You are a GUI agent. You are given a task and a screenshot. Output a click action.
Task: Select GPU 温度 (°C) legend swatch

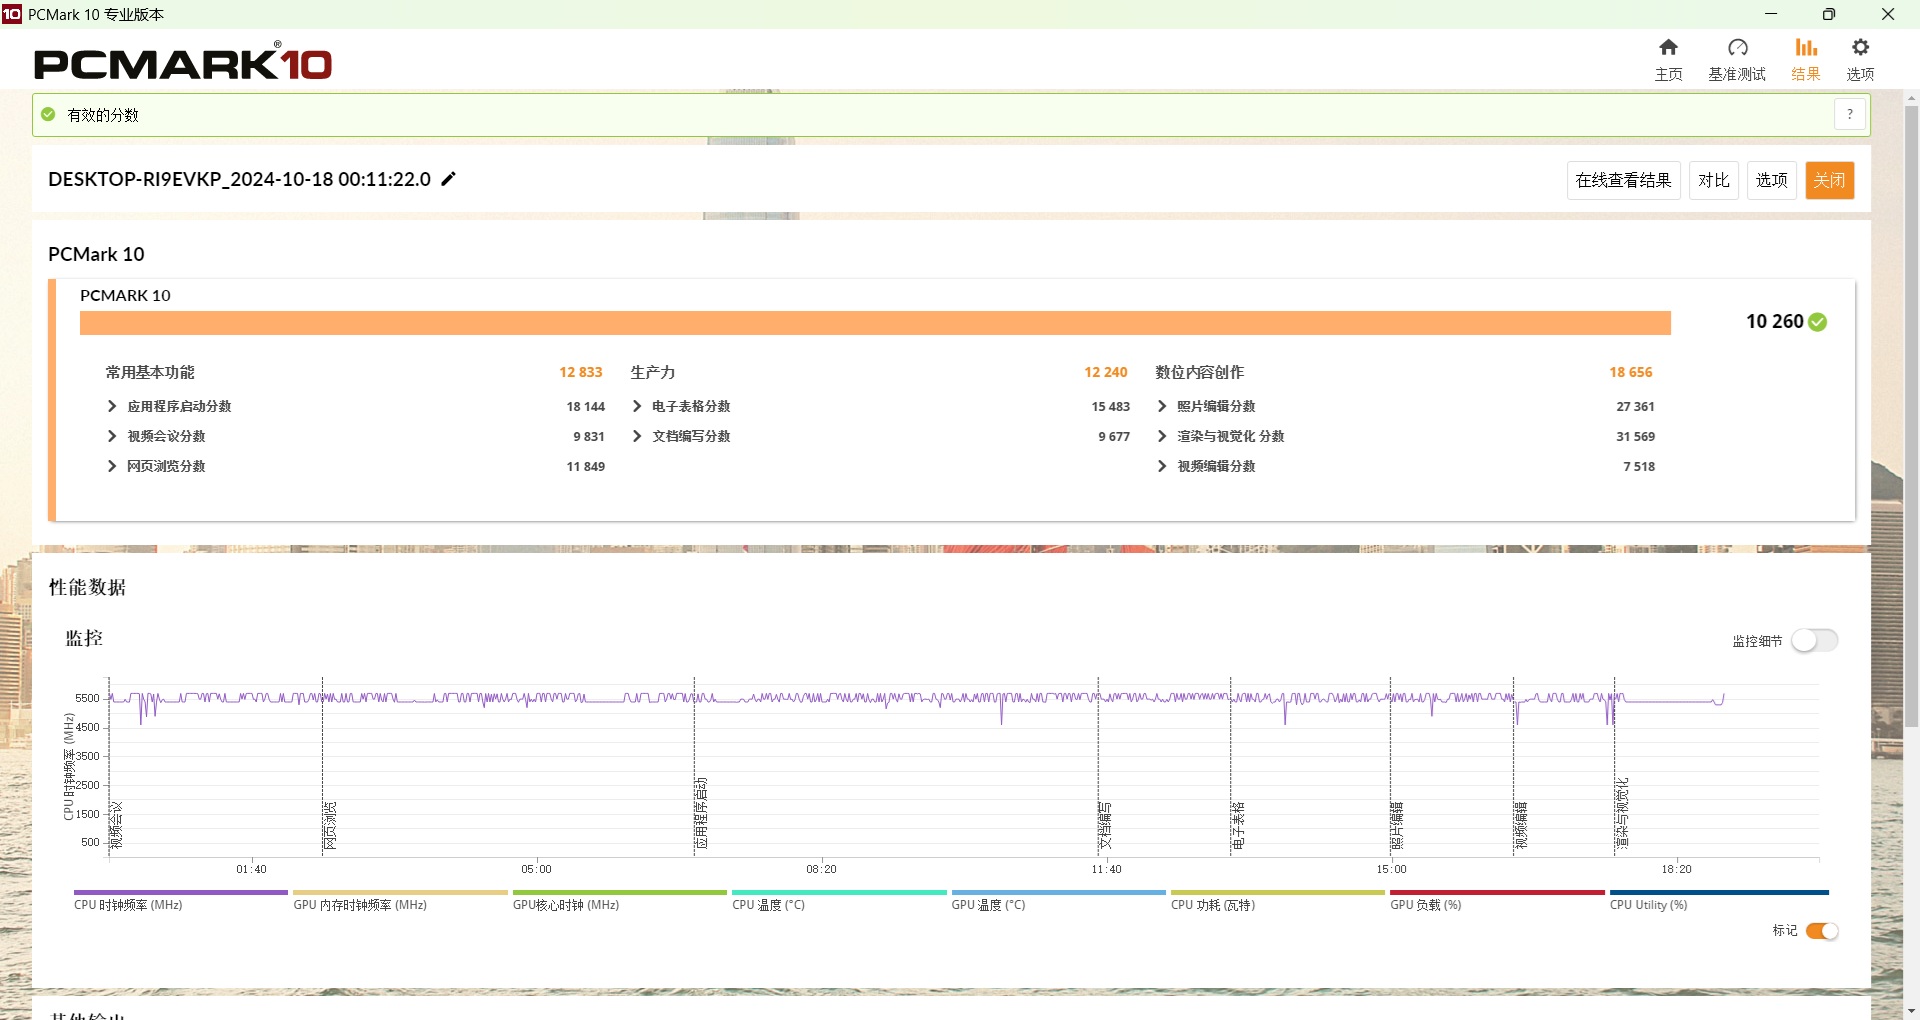tap(1058, 892)
